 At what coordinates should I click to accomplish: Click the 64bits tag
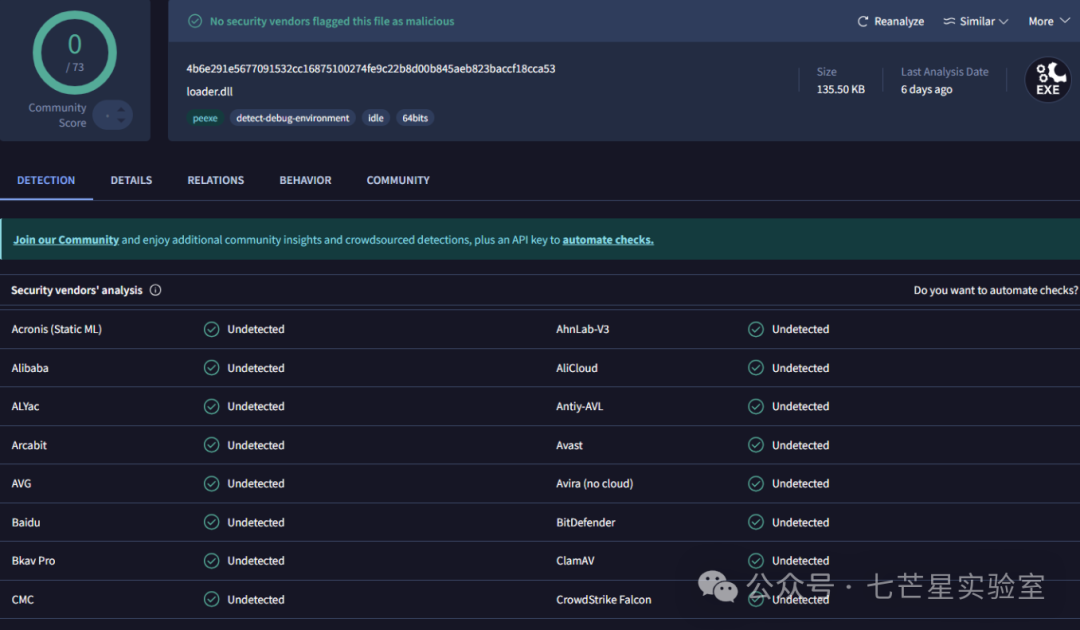click(x=415, y=118)
